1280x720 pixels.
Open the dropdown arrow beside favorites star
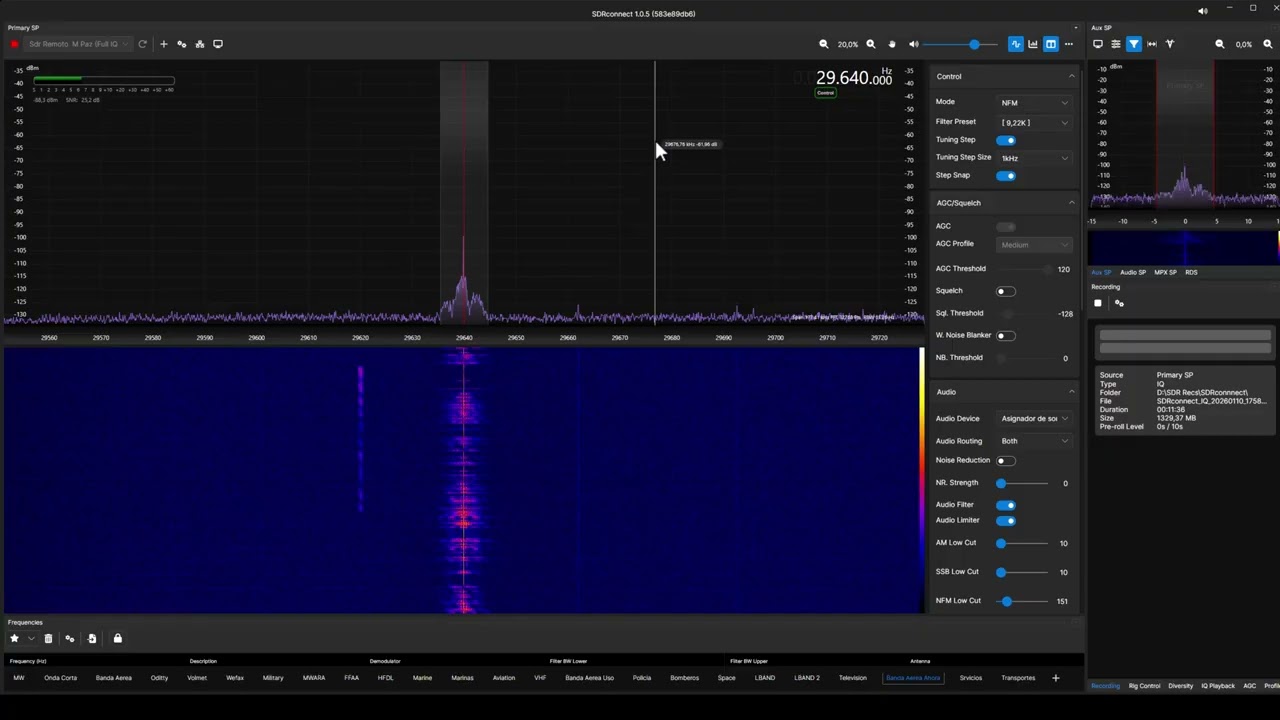[31, 638]
